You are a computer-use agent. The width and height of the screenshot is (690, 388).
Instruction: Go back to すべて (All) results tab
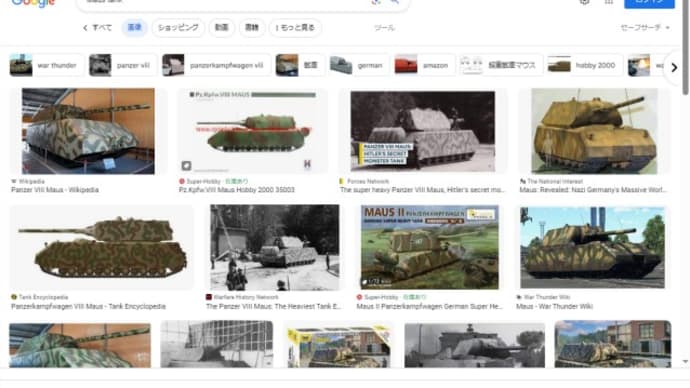pyautogui.click(x=97, y=28)
